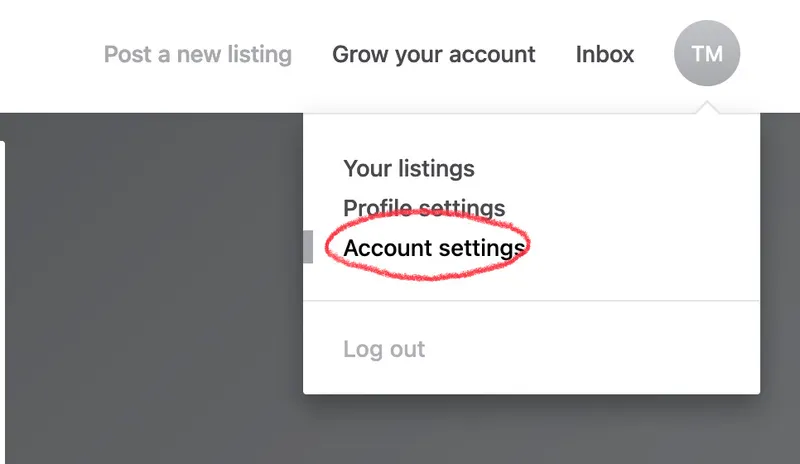The width and height of the screenshot is (800, 464).
Task: Open the TM user avatar menu
Action: (x=707, y=54)
